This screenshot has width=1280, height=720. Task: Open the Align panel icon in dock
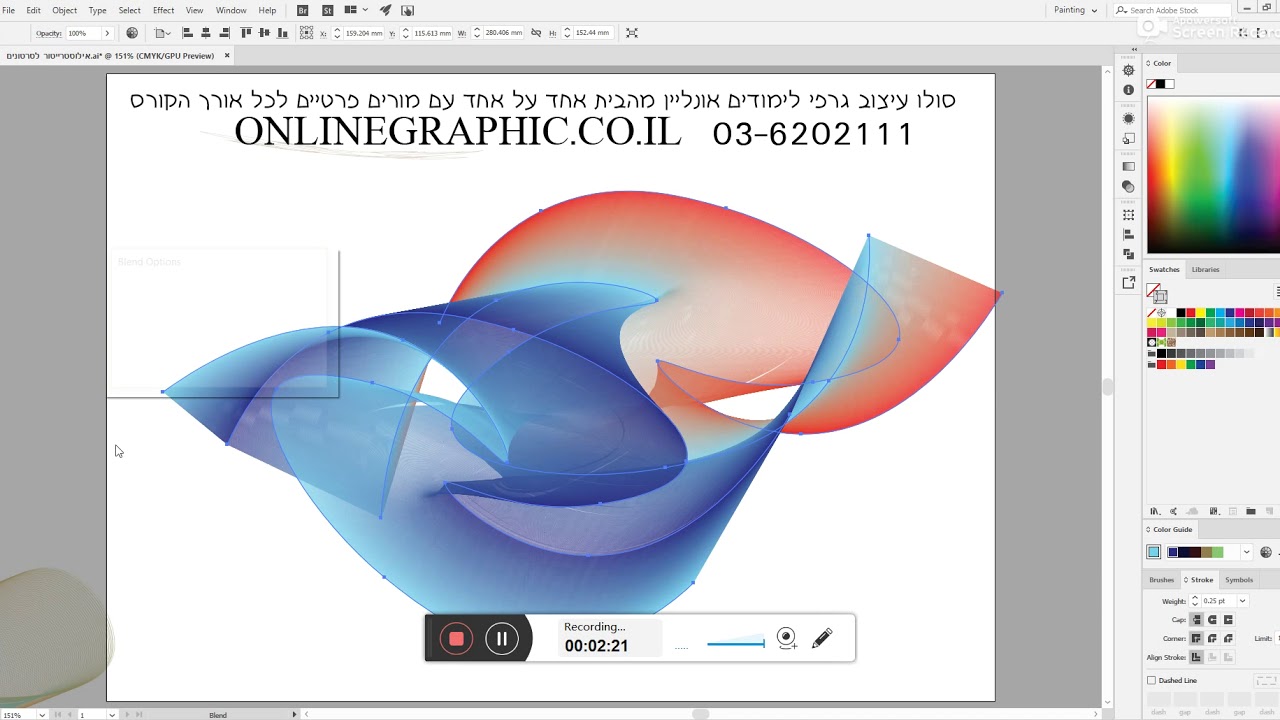[1129, 235]
